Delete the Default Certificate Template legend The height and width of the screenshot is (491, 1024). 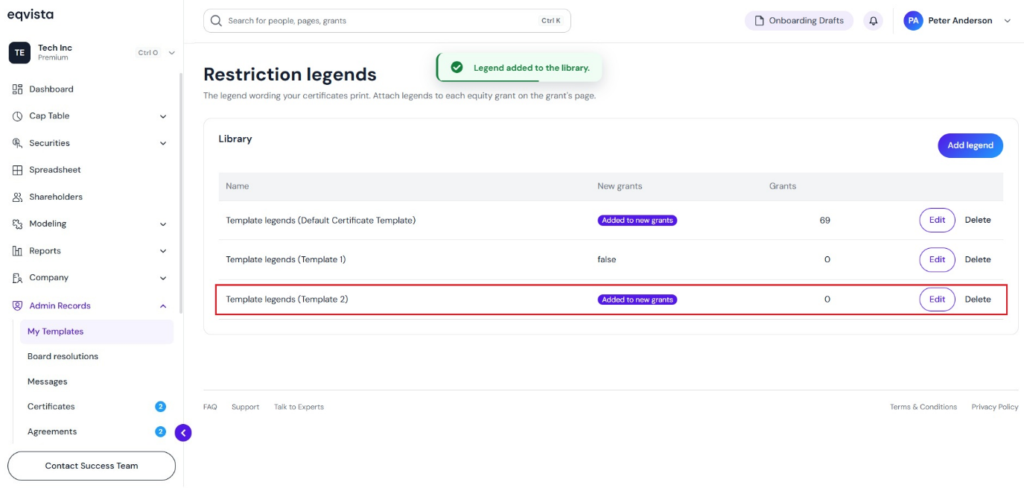978,220
